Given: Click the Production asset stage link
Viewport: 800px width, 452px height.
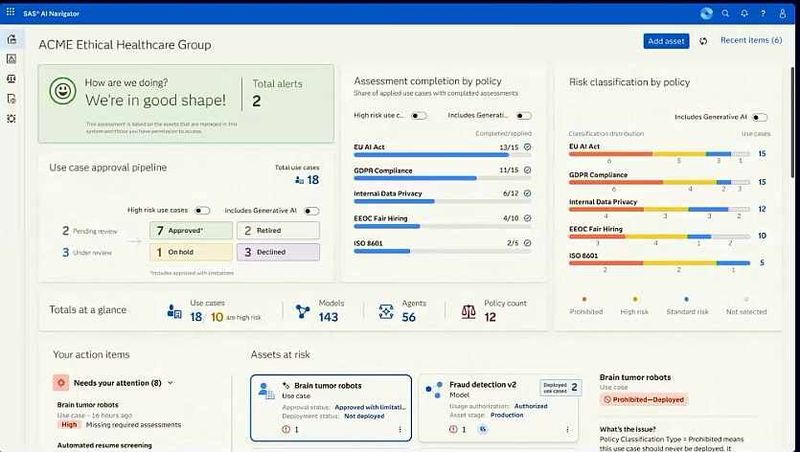Looking at the screenshot, I should coord(507,415).
